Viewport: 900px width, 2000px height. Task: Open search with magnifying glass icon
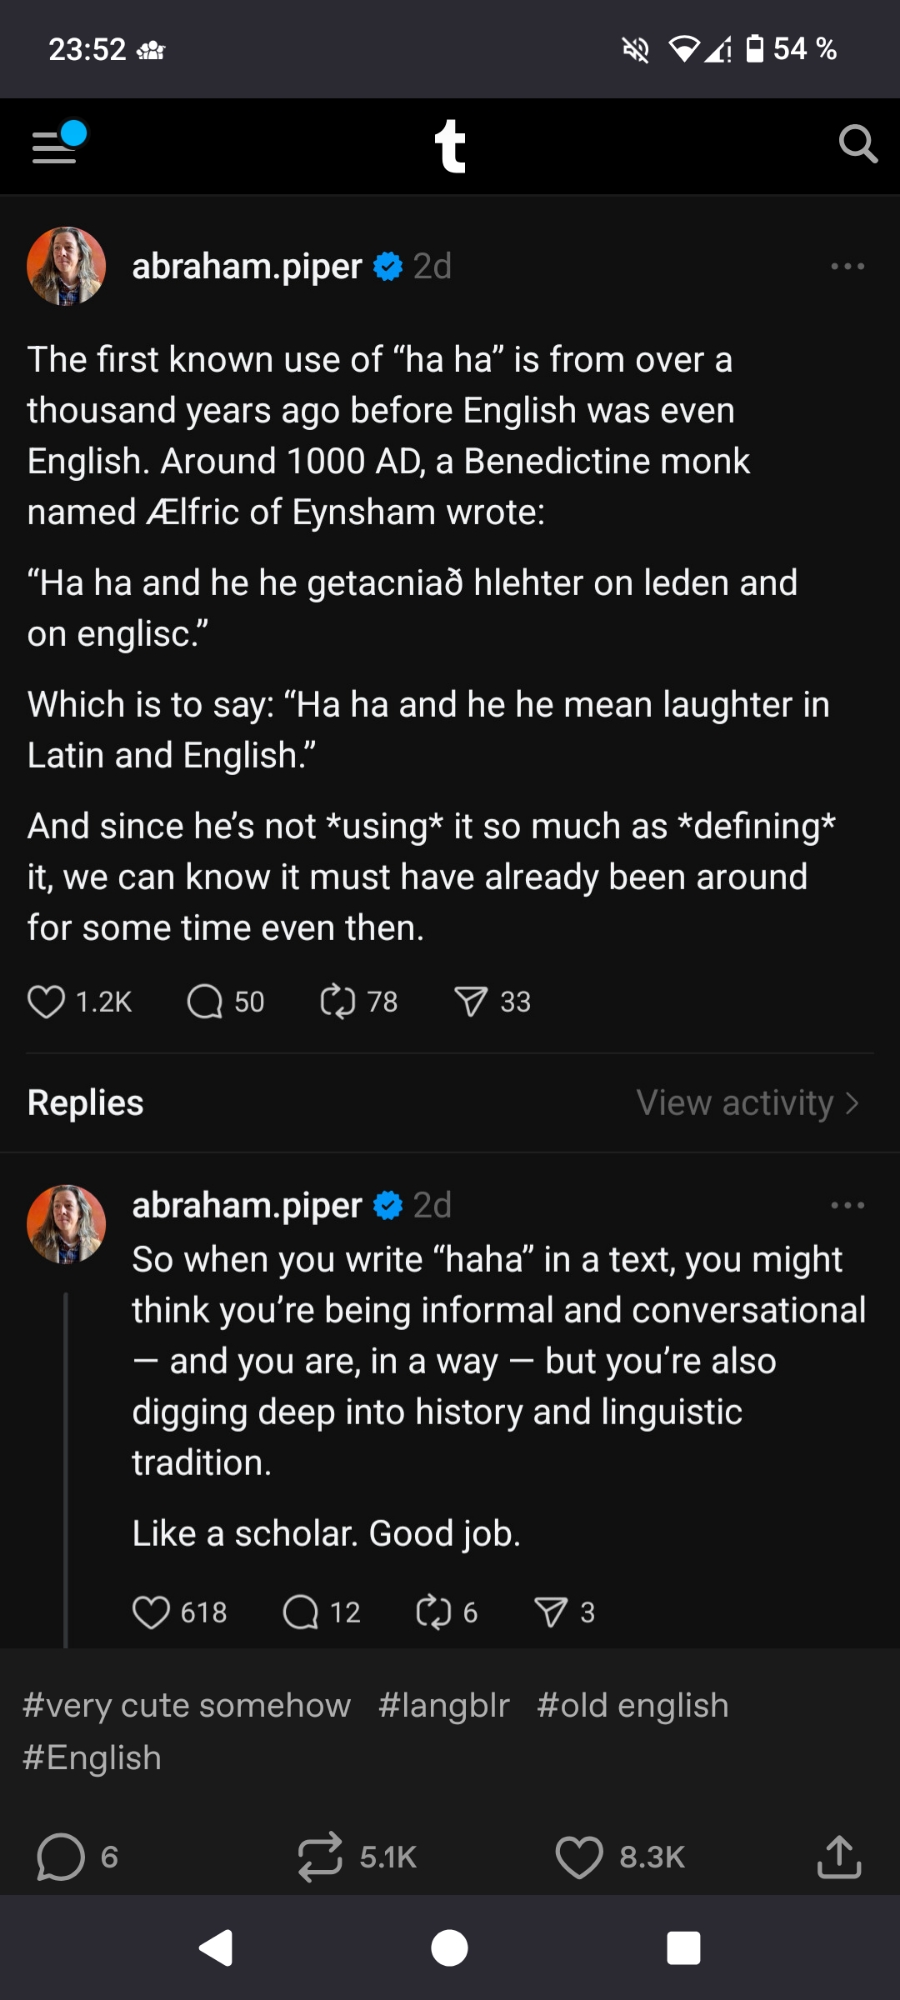click(857, 145)
